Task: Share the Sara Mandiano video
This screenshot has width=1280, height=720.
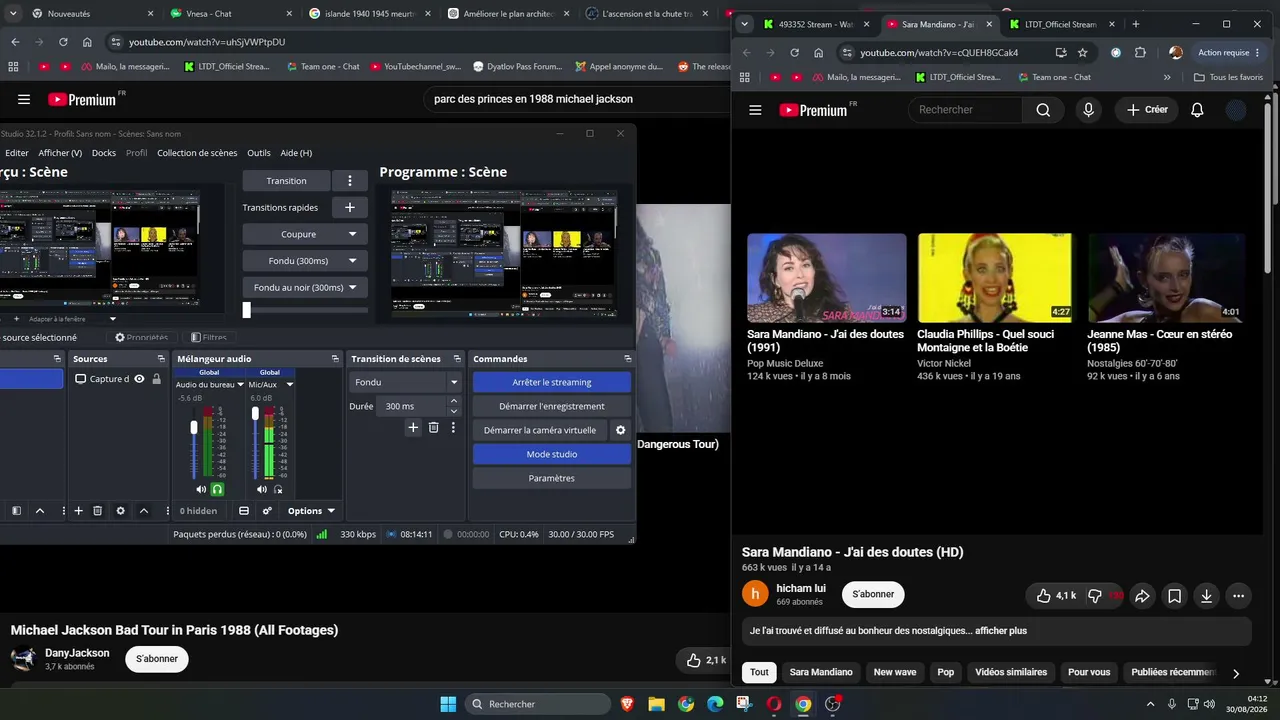Action: 1142,596
